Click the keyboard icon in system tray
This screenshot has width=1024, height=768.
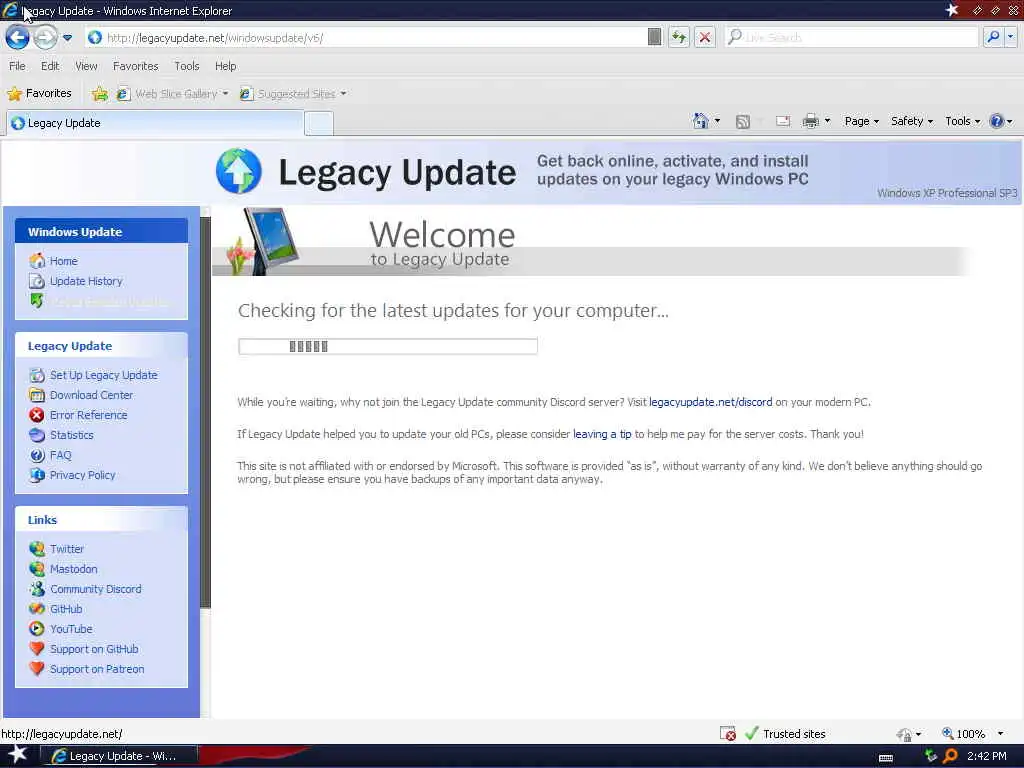(886, 758)
